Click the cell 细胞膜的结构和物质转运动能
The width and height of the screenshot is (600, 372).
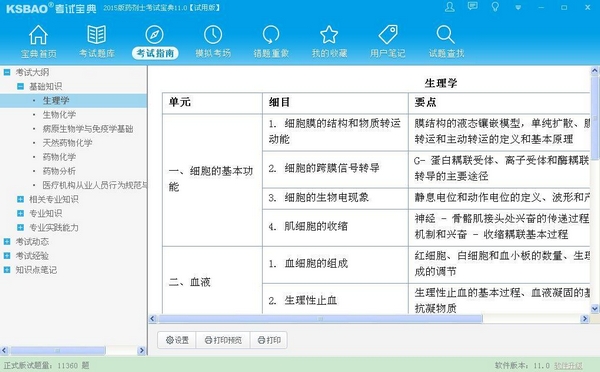click(335, 132)
